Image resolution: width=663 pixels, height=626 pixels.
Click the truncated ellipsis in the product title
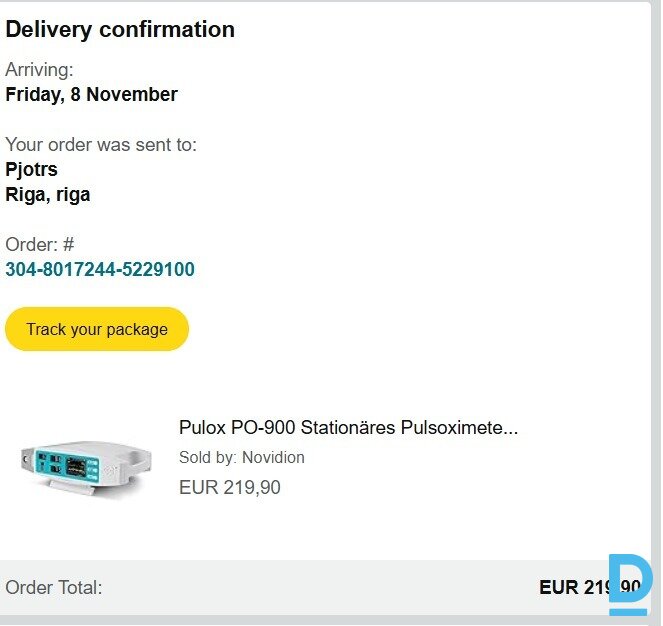click(511, 429)
